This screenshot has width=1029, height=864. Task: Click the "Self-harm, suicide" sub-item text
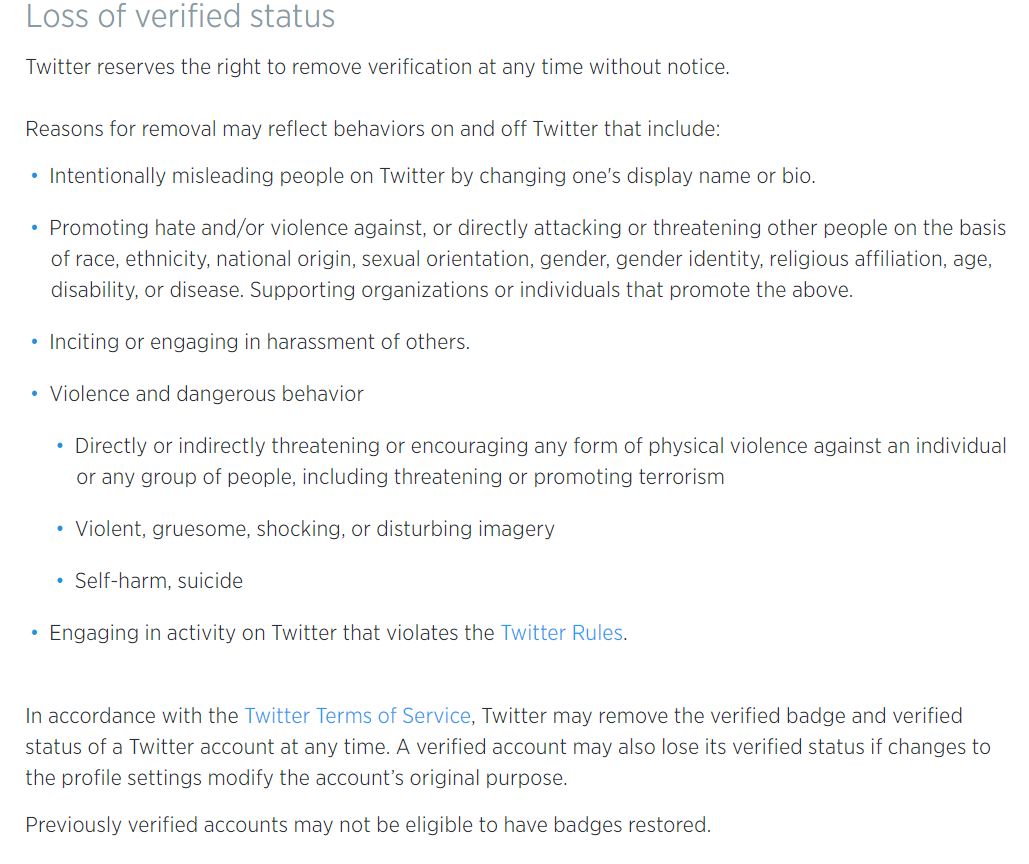158,581
